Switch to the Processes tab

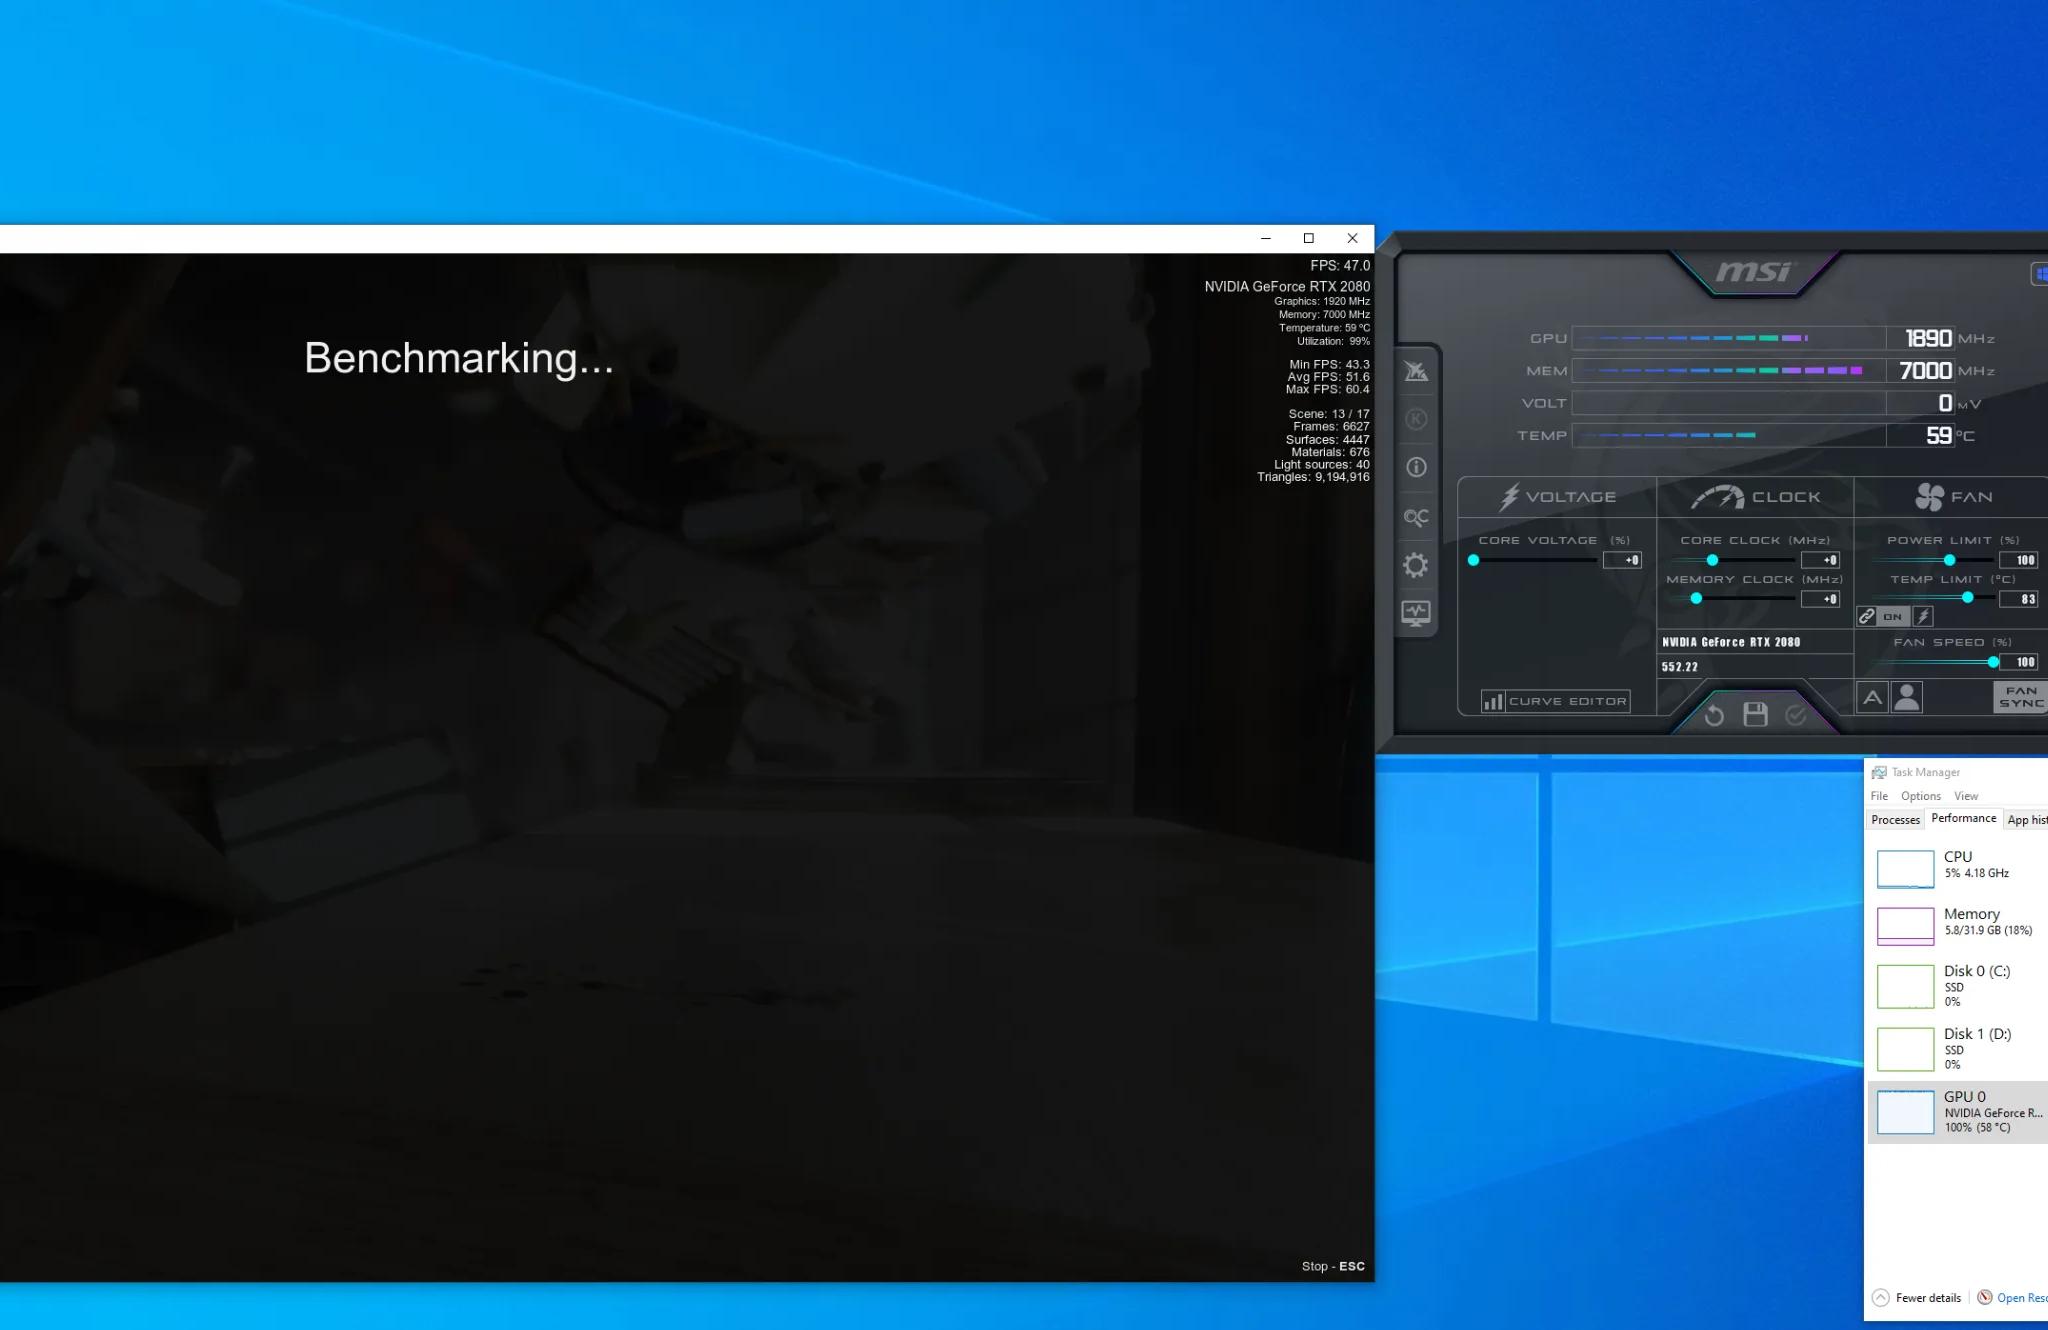[1895, 820]
